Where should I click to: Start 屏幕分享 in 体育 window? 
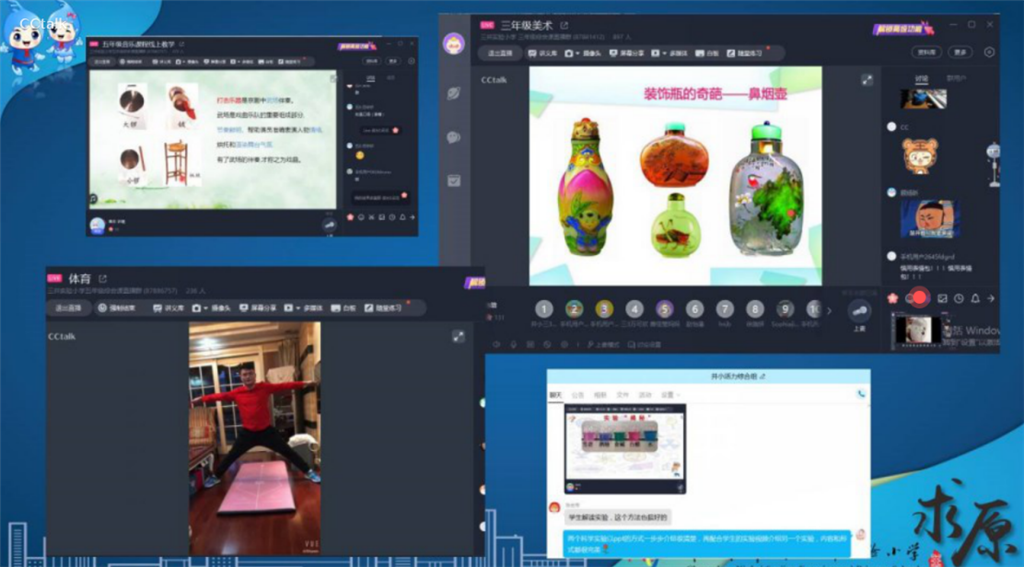tap(256, 308)
